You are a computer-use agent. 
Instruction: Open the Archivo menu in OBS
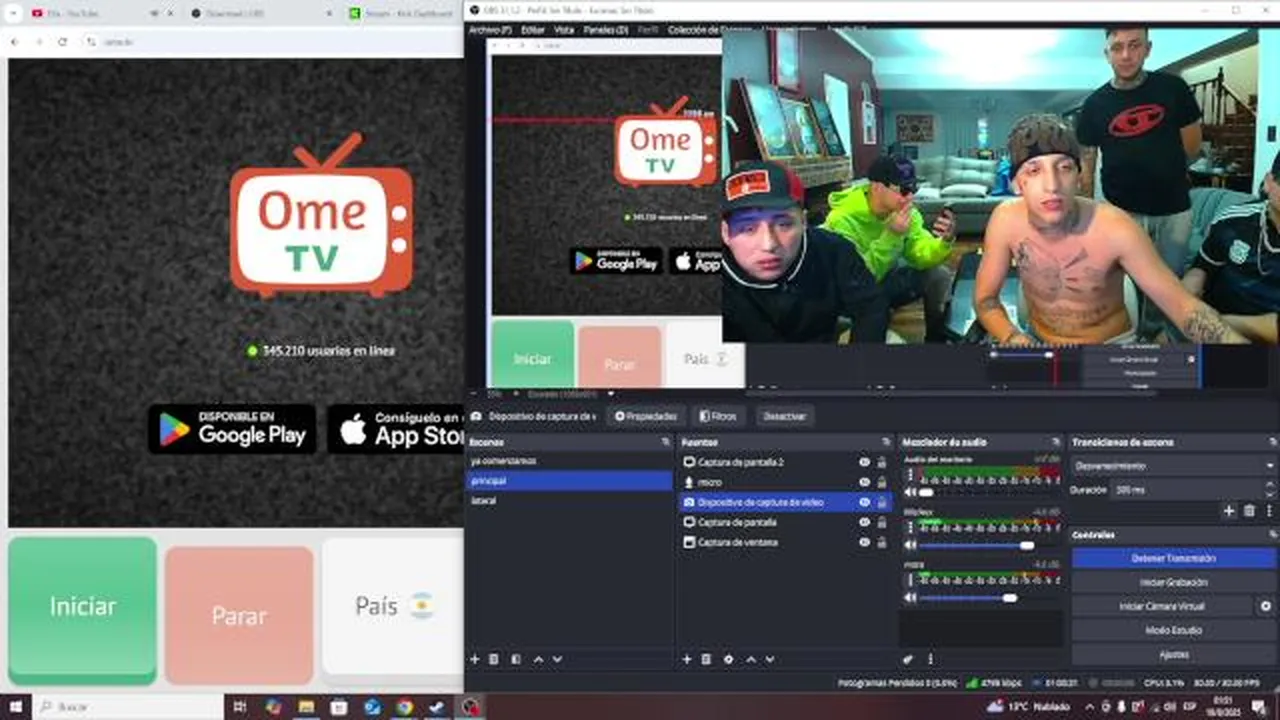490,30
